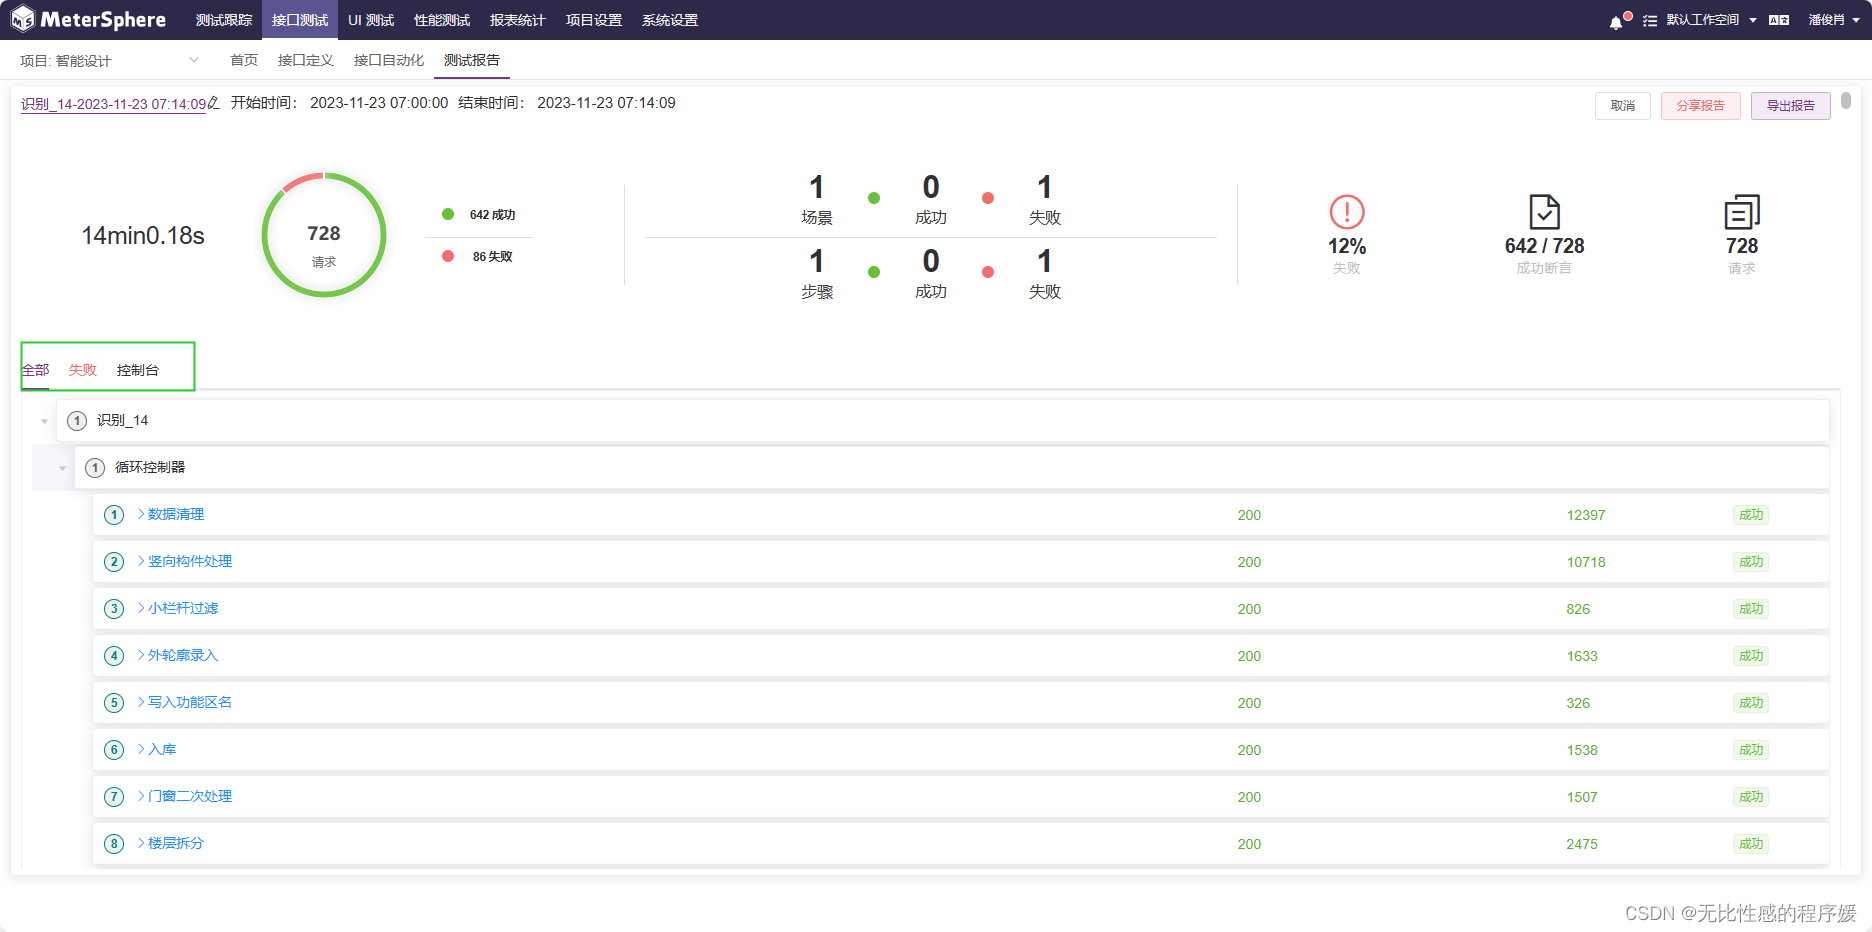Viewport: 1872px width, 932px height.
Task: Click the 成功 status tag of 数据清理
Action: coord(1751,515)
